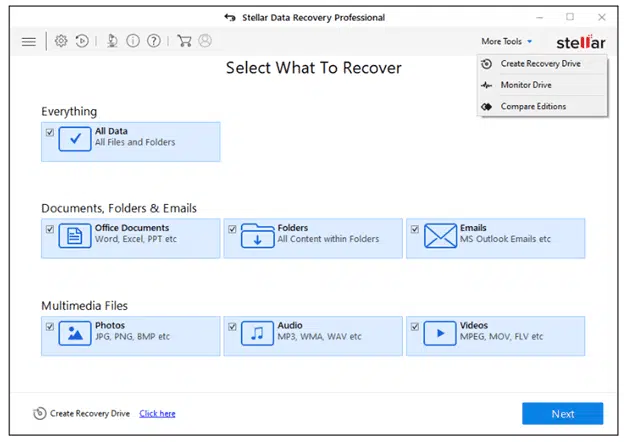
Task: Select Create Recovery Drive from menu
Action: tap(539, 63)
